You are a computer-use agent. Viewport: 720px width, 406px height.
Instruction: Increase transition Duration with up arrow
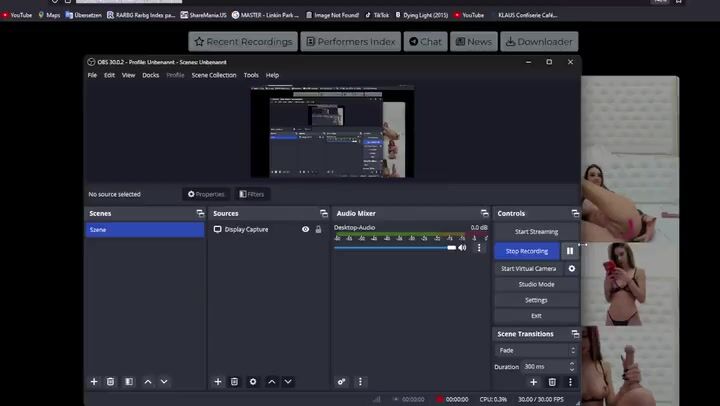pyautogui.click(x=572, y=363)
